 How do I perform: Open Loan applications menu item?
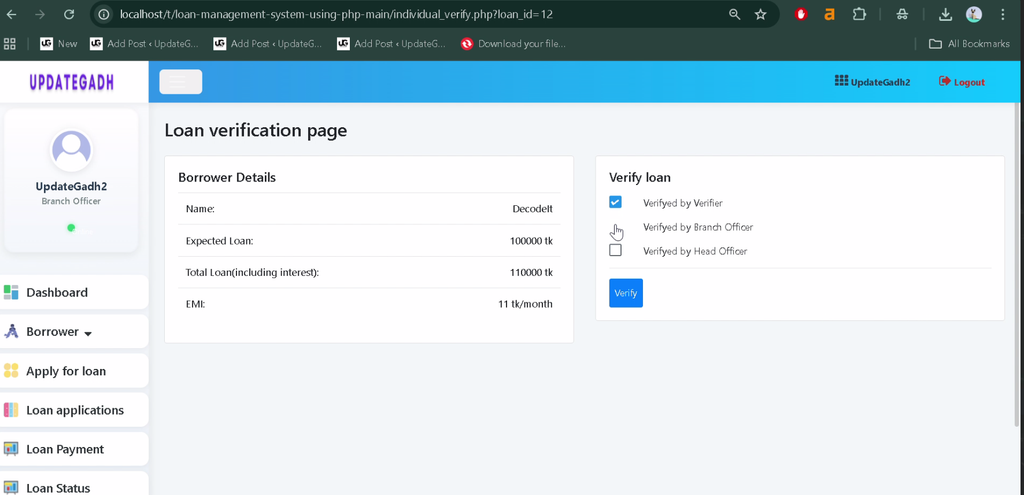(74, 410)
